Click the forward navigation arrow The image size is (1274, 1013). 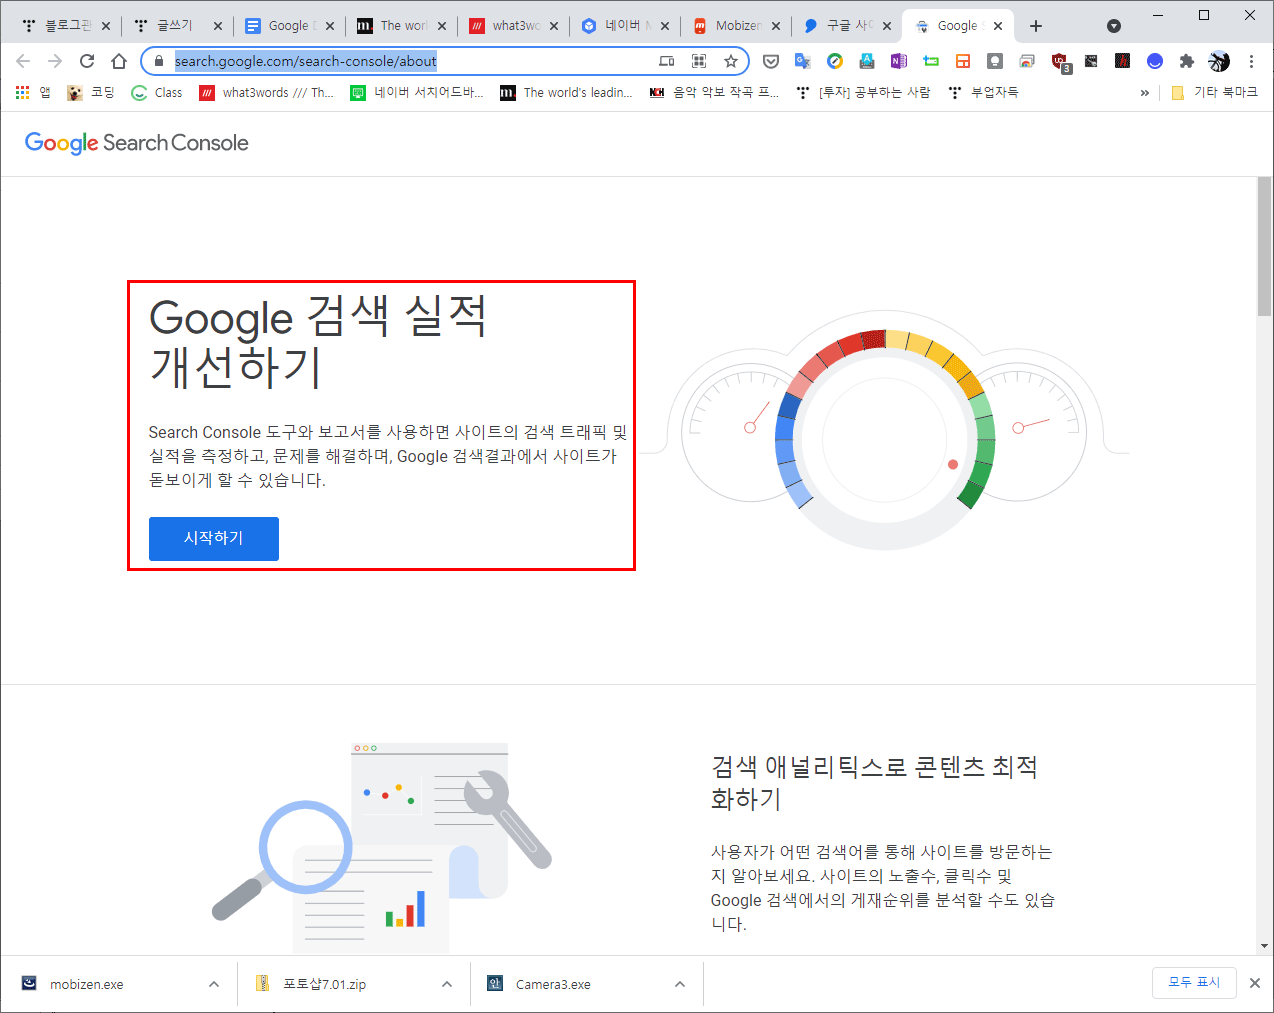[x=55, y=61]
